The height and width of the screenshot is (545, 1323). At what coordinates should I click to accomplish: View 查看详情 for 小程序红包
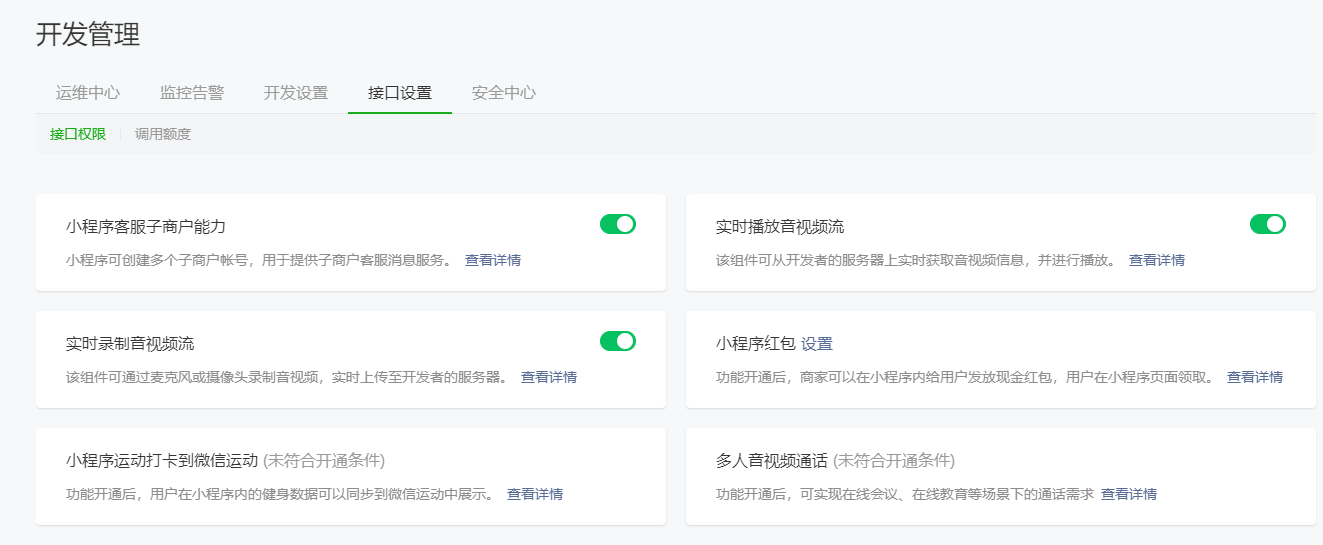tap(1255, 377)
